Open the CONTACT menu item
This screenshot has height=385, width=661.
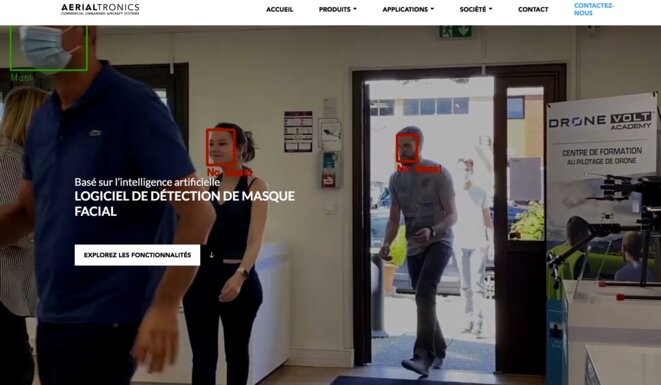(x=533, y=9)
